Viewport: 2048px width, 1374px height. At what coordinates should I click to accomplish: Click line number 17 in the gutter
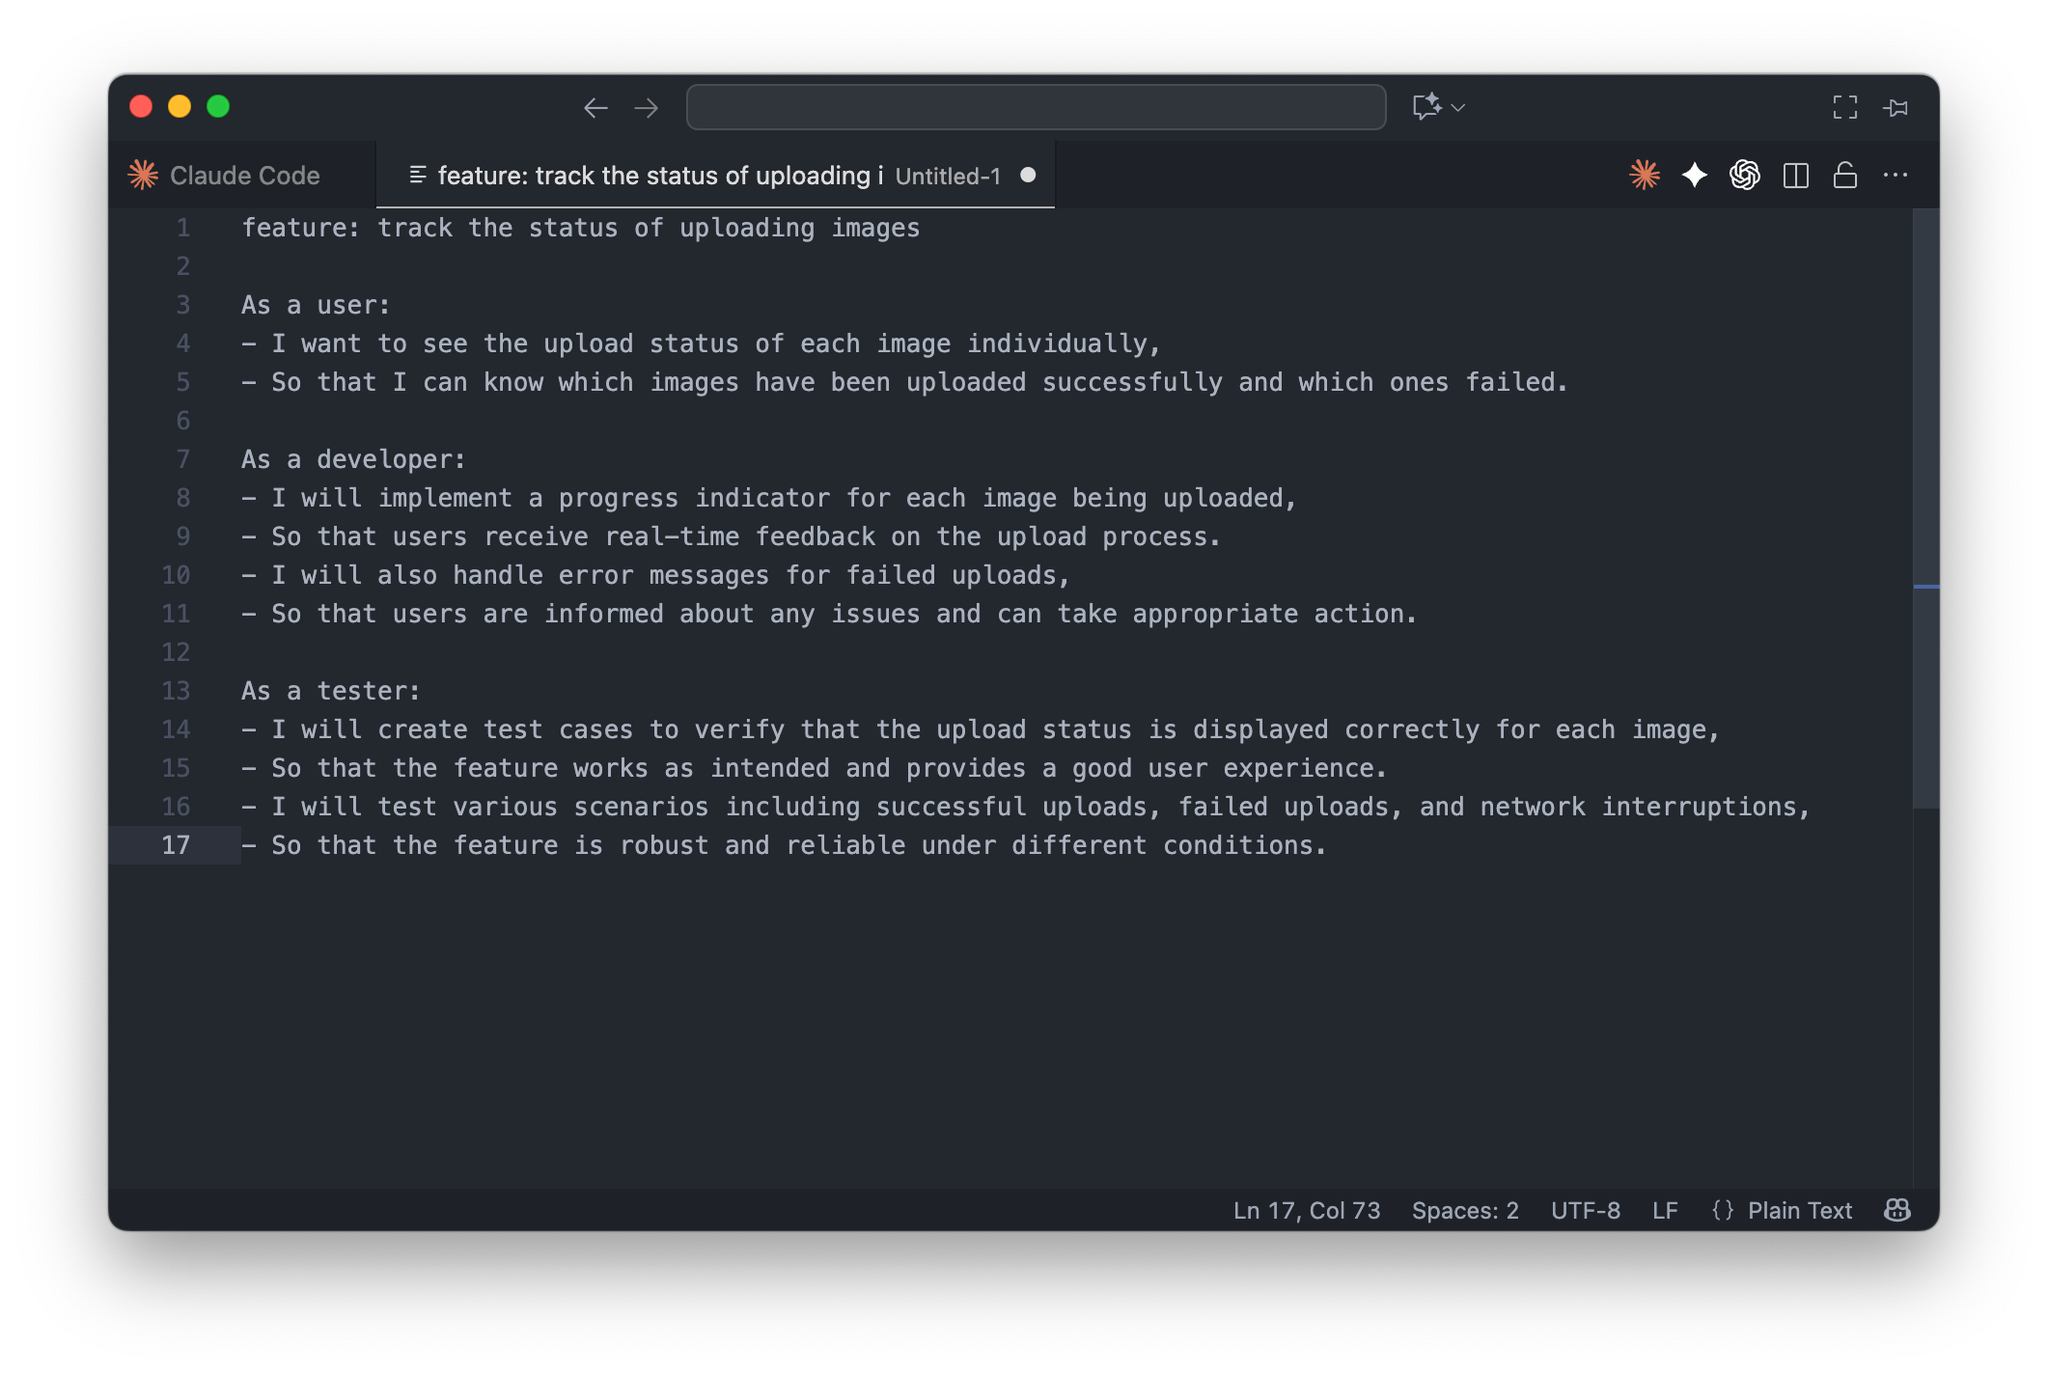click(176, 845)
